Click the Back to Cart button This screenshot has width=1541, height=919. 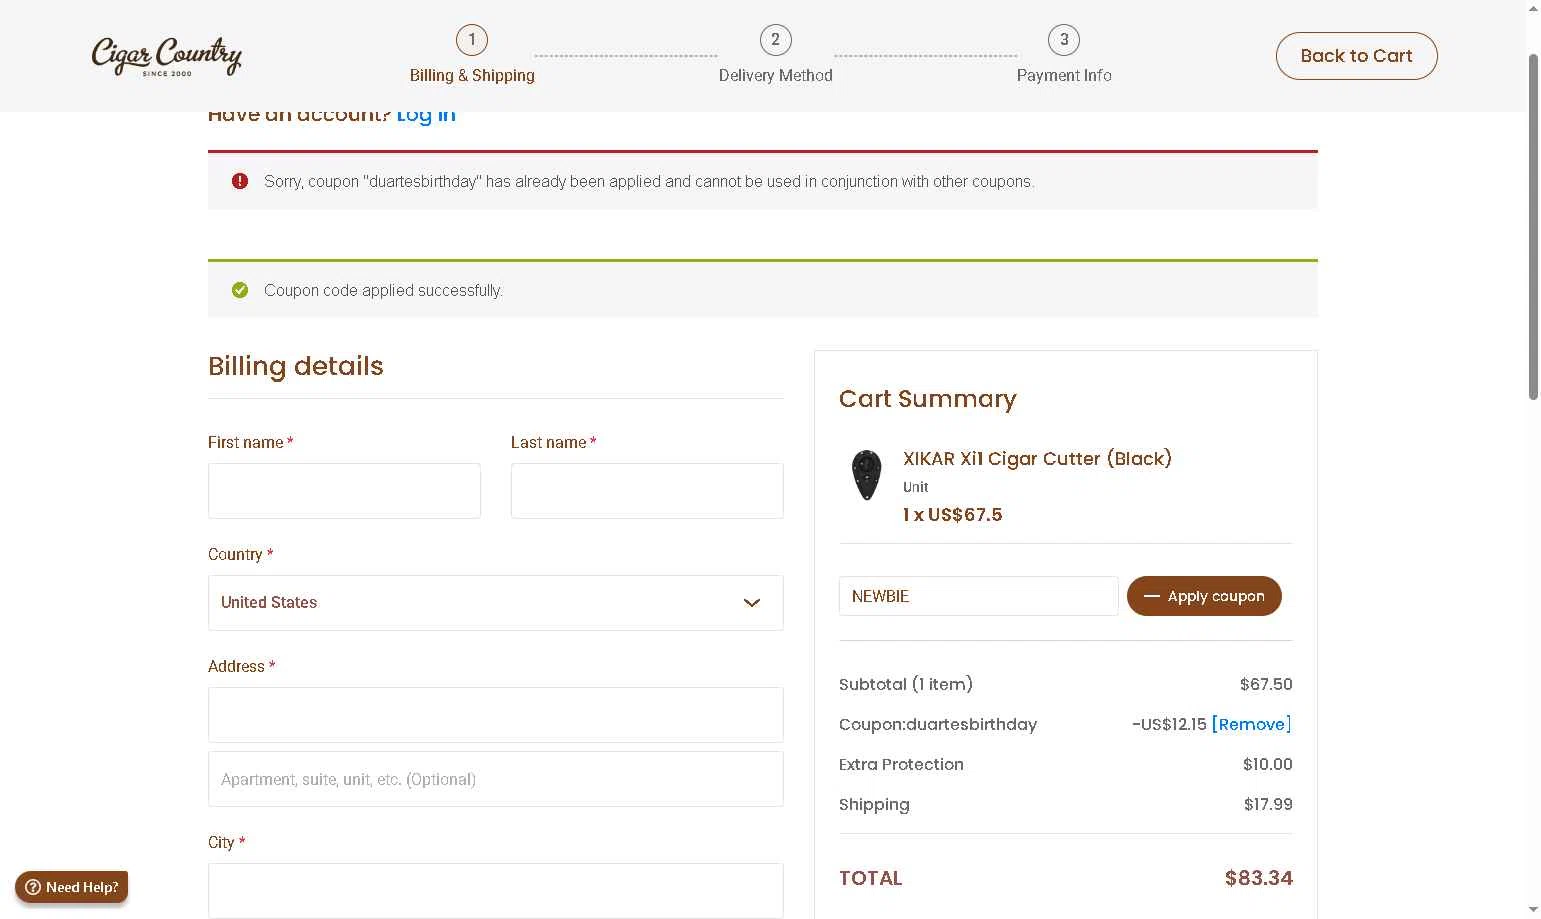click(1356, 56)
